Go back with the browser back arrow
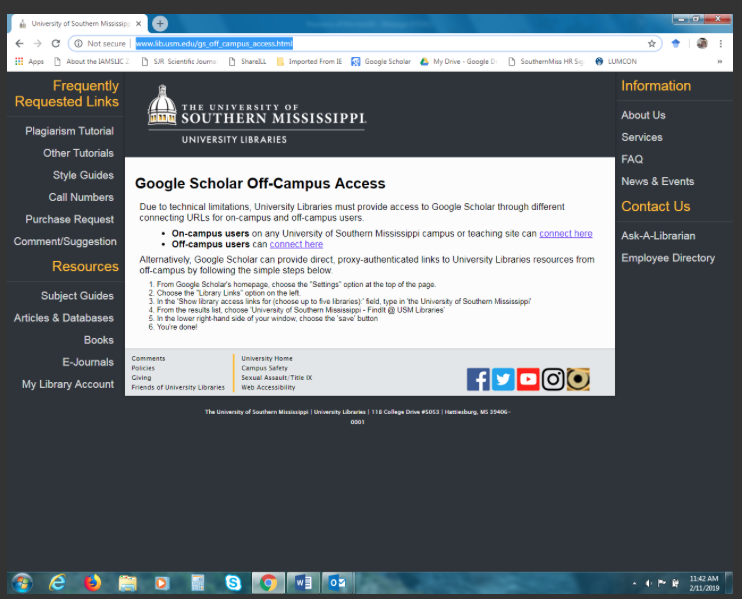The width and height of the screenshot is (742, 599). [x=19, y=44]
